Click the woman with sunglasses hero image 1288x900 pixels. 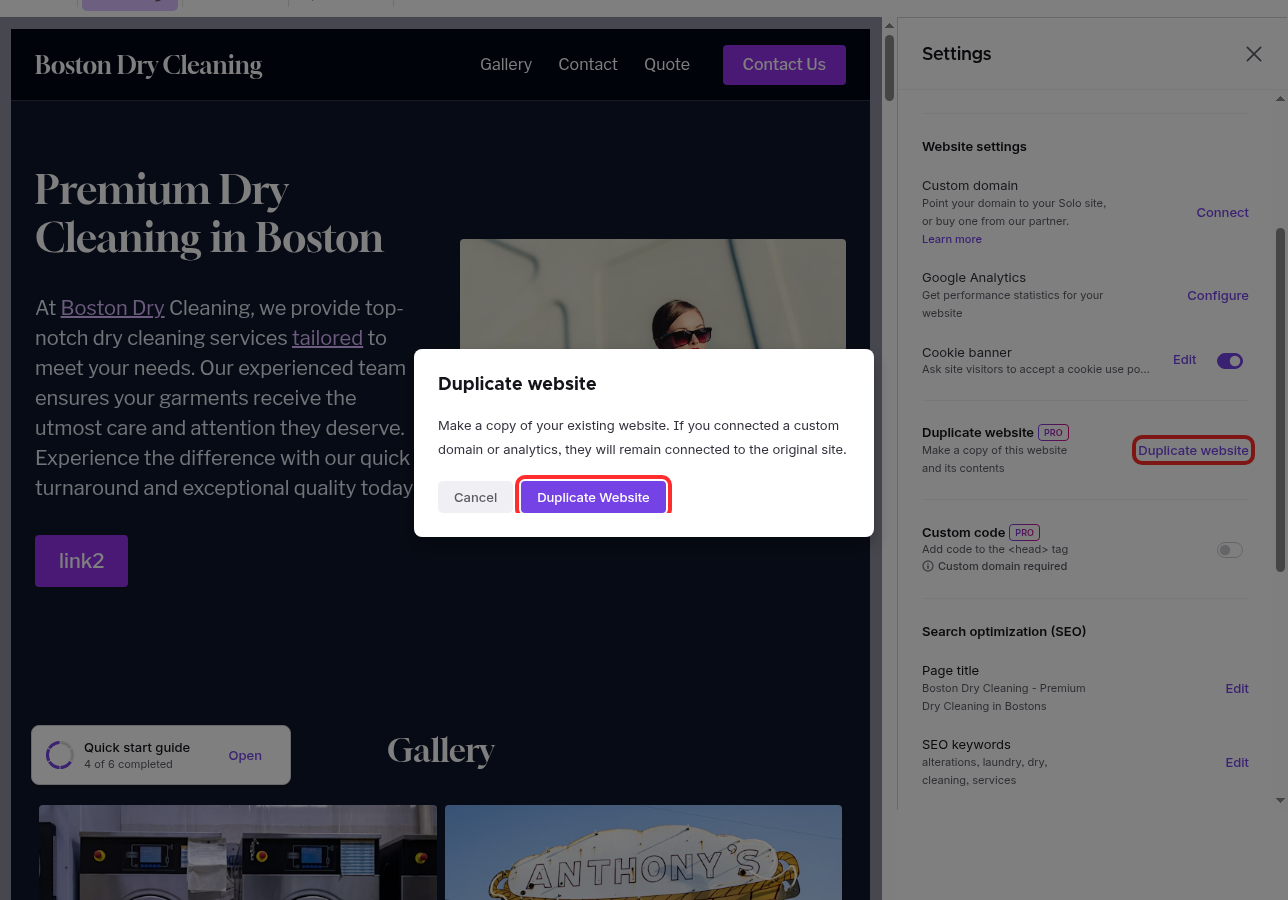click(653, 293)
